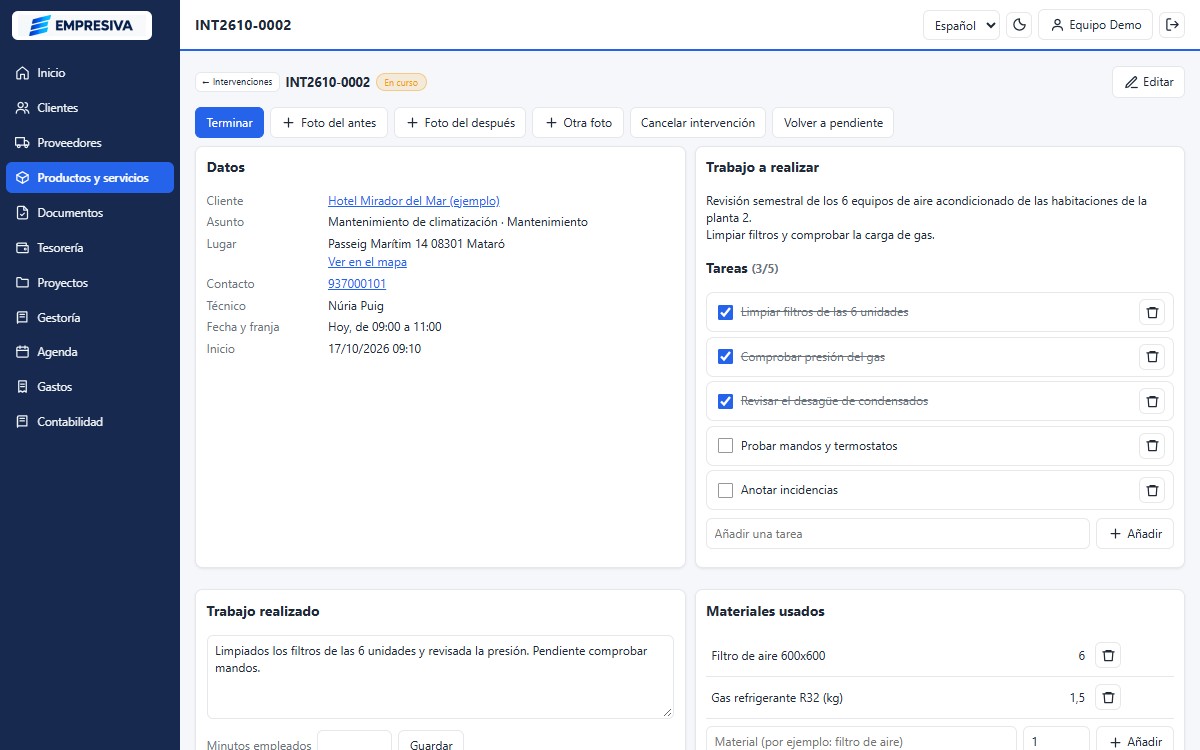
Task: Click the Editar button
Action: pyautogui.click(x=1148, y=82)
